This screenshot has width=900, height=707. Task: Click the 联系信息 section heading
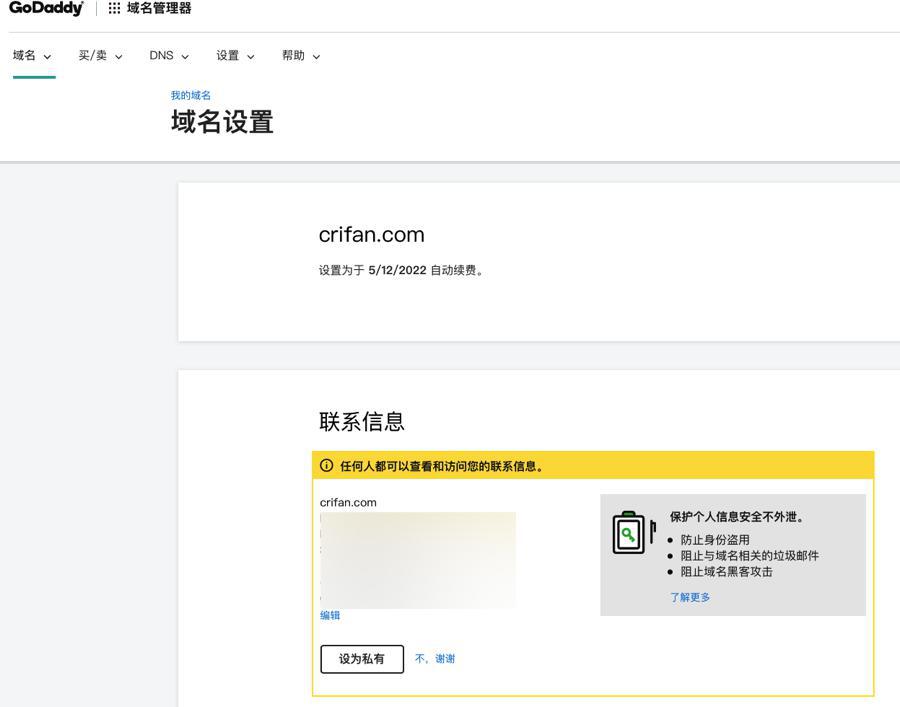click(x=362, y=421)
